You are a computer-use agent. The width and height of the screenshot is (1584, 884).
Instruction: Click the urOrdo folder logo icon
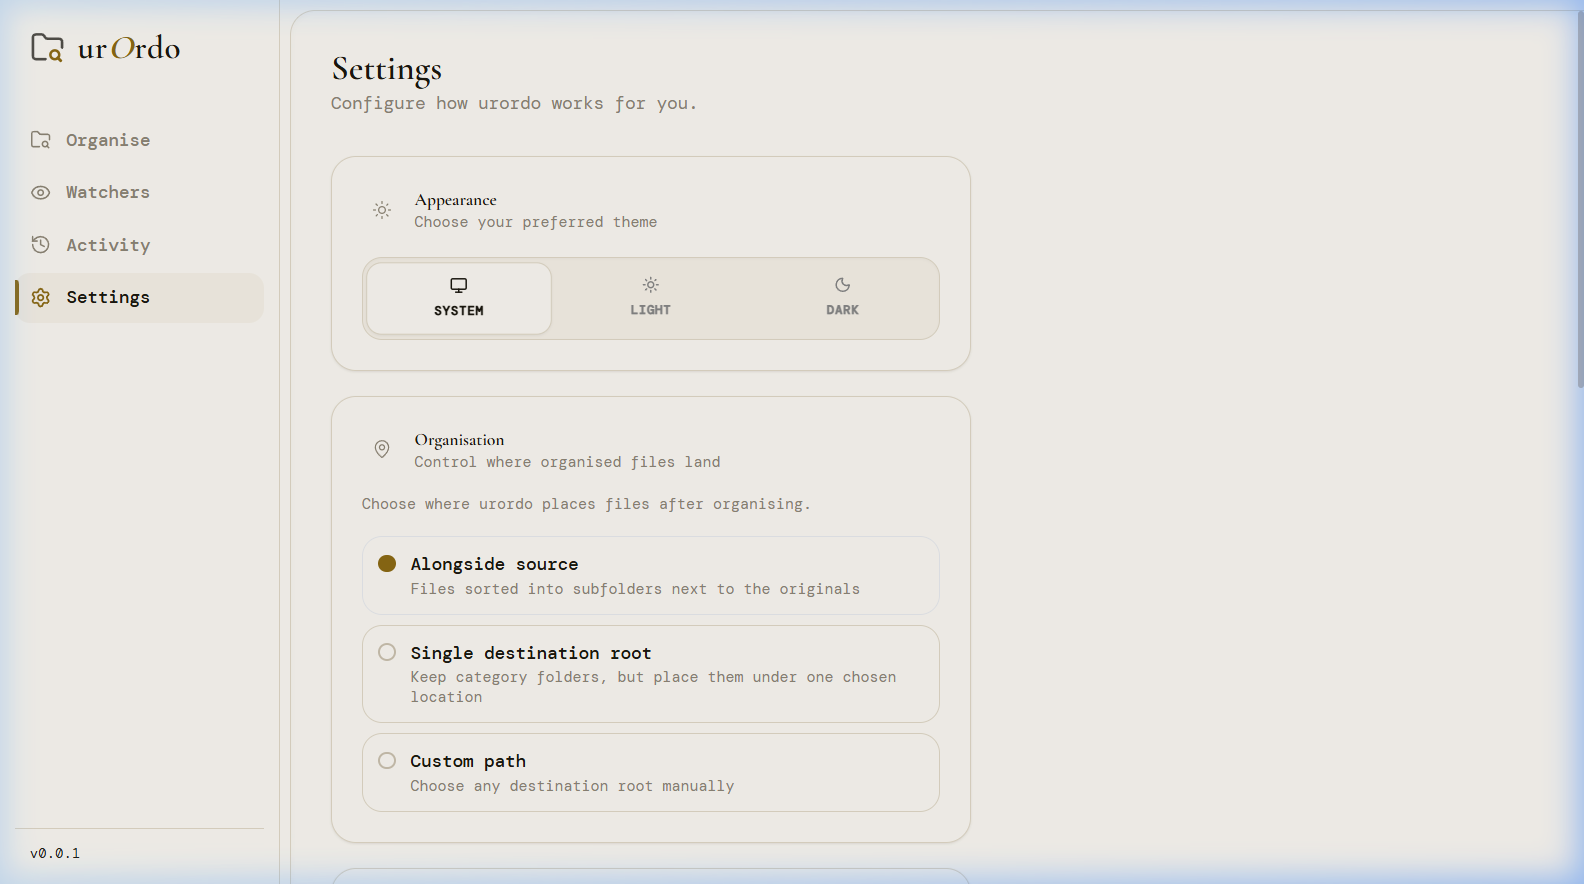47,47
